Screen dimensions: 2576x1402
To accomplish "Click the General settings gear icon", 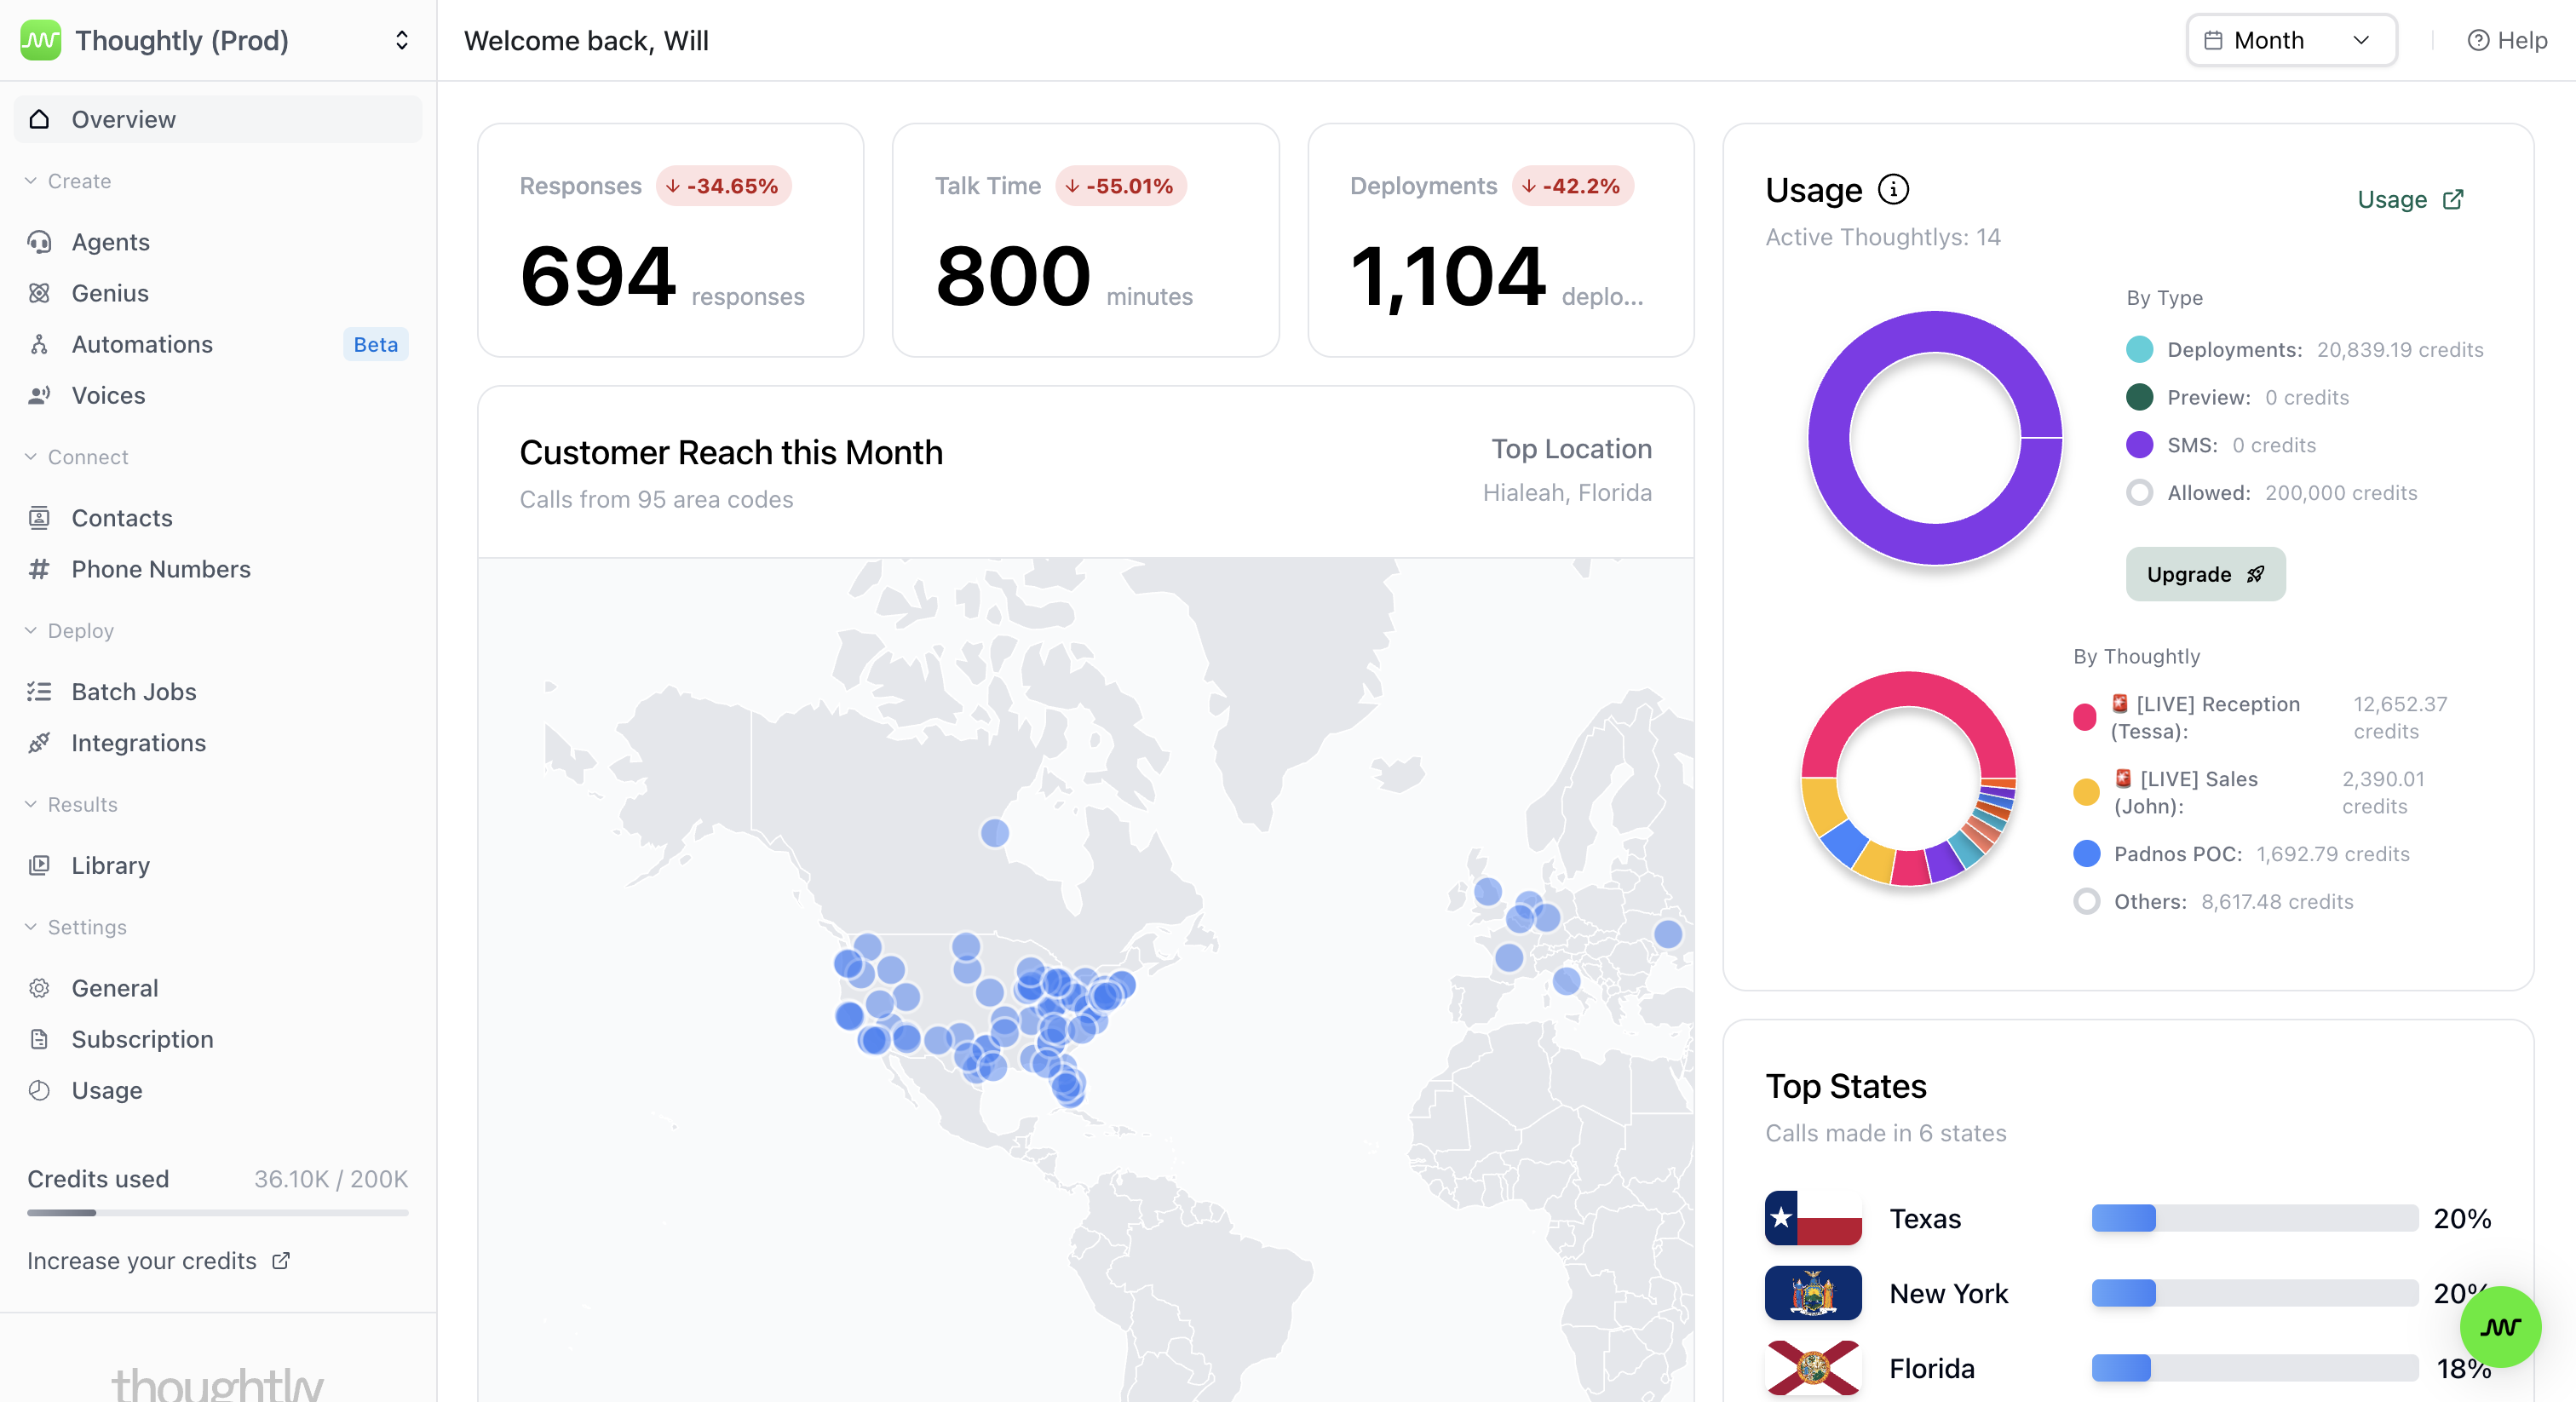I will [x=39, y=988].
